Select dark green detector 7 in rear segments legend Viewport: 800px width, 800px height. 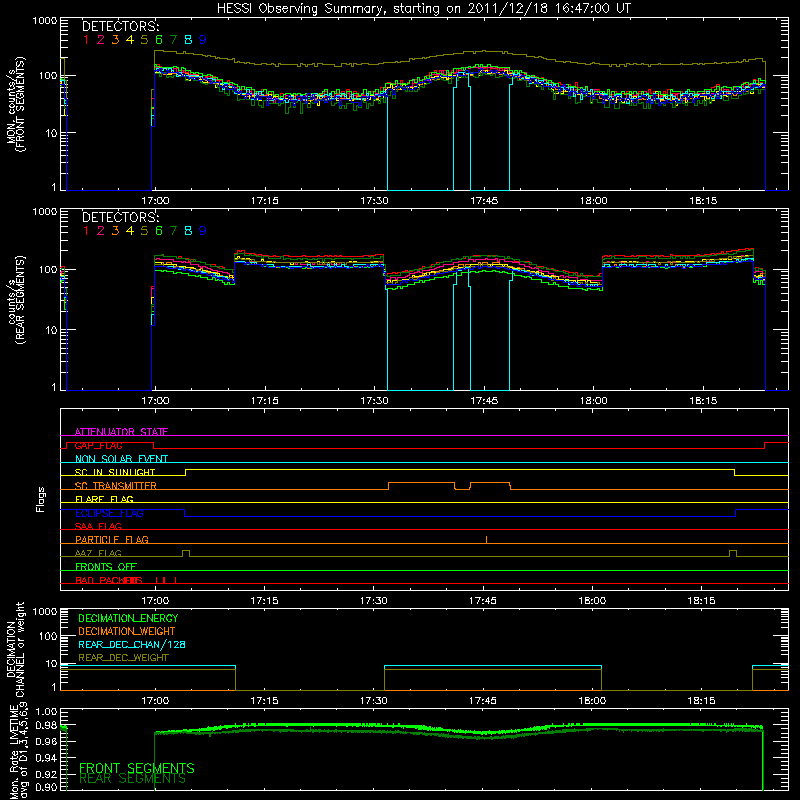click(173, 231)
